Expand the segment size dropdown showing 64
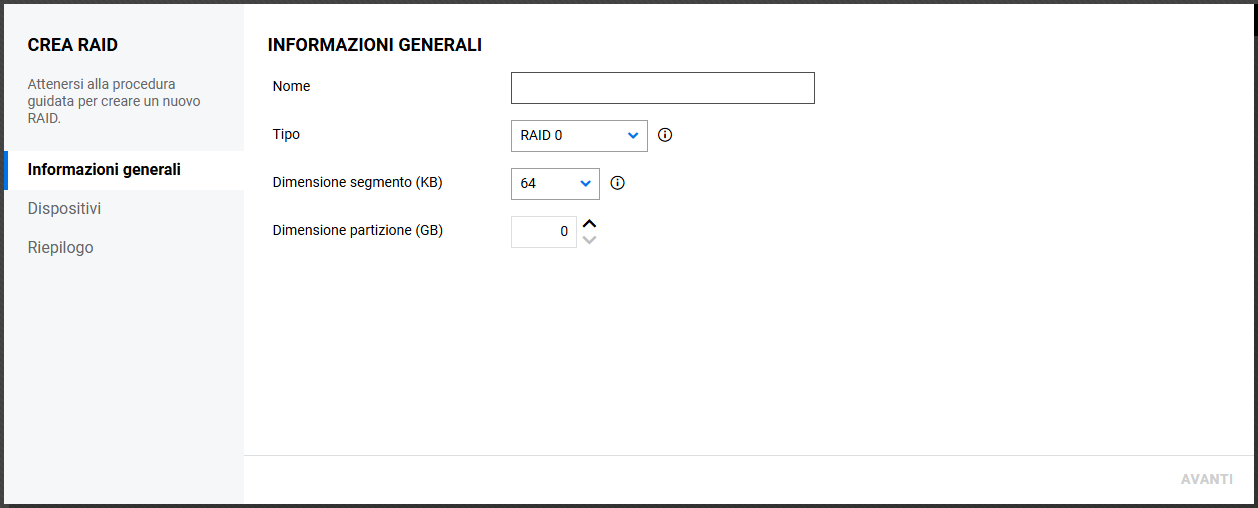1258x508 pixels. coord(554,183)
